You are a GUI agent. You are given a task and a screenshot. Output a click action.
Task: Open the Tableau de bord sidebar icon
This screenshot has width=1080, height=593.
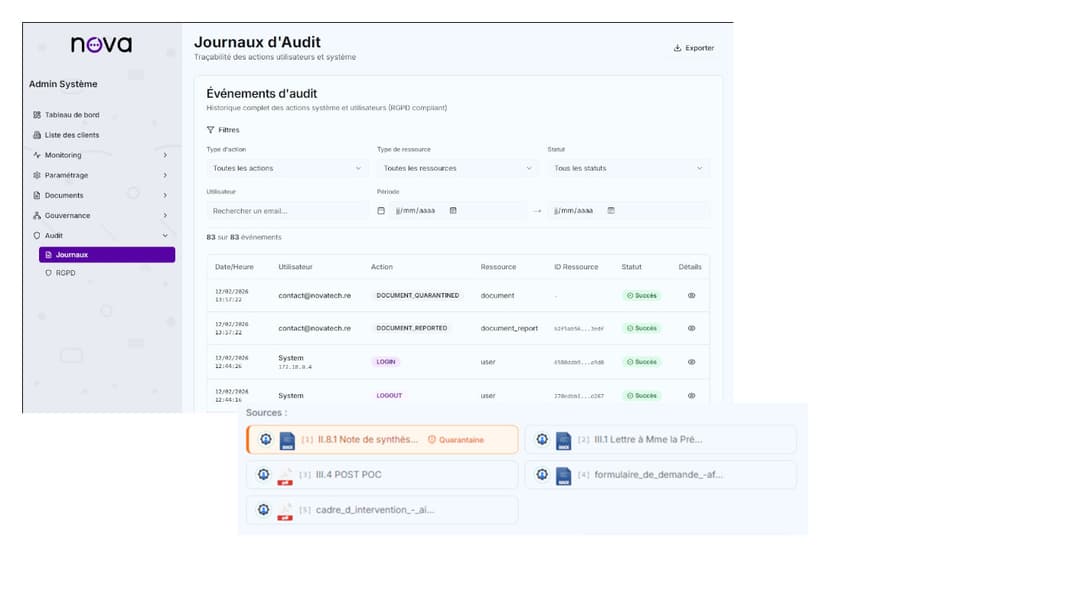36,114
